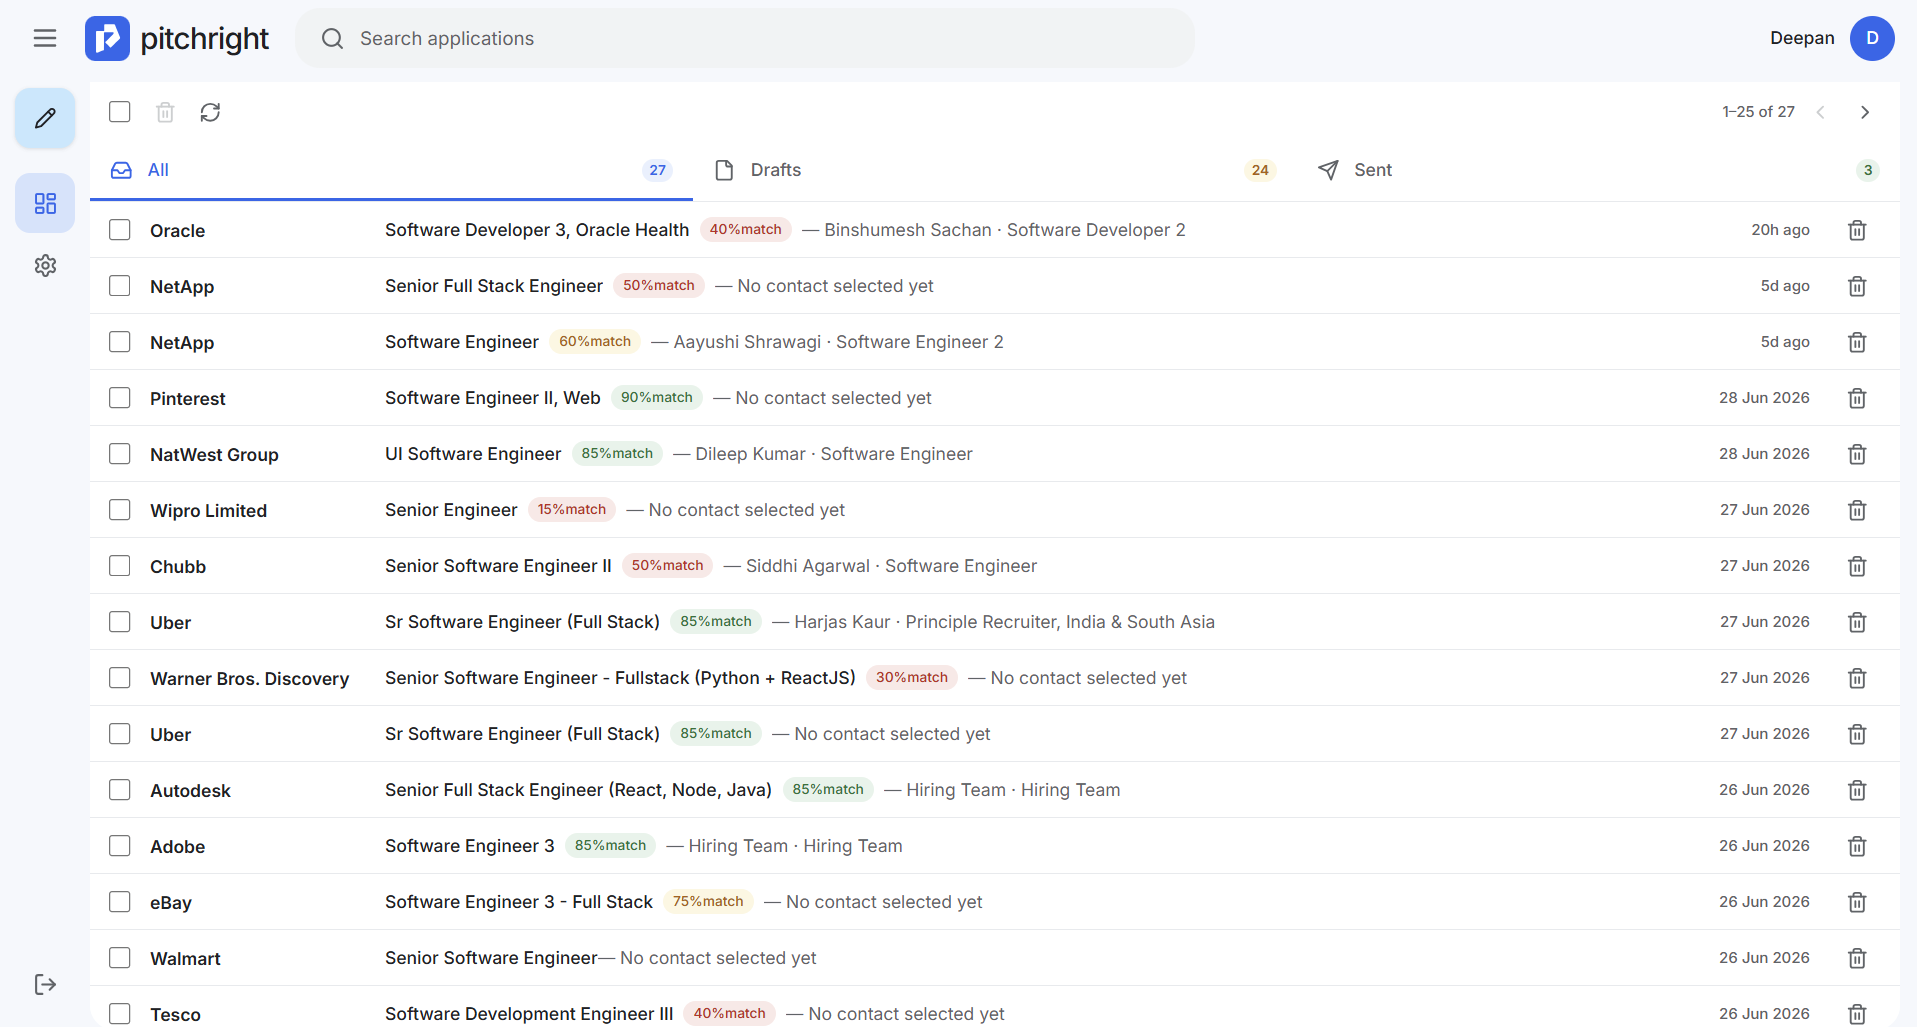Open Senior Full Stack Engineer (React, Node, Java)
The height and width of the screenshot is (1027, 1917).
point(578,790)
